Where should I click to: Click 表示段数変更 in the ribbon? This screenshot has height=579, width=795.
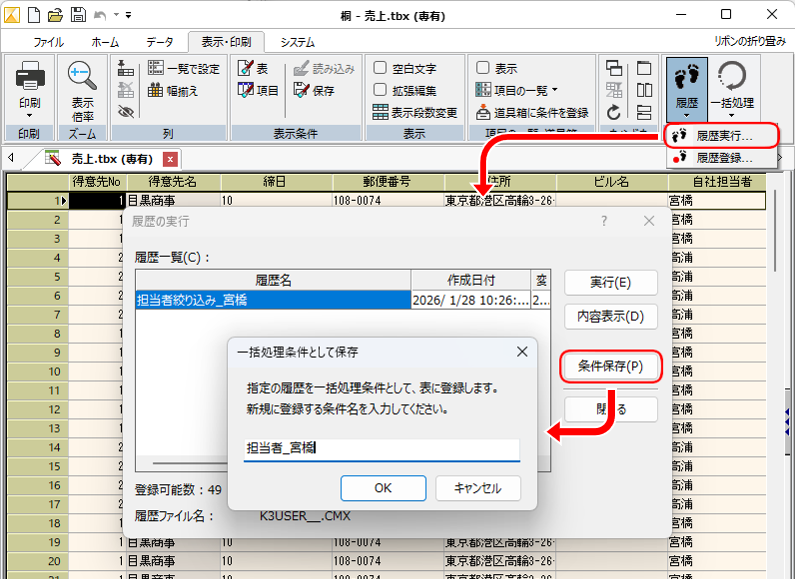tap(380, 112)
